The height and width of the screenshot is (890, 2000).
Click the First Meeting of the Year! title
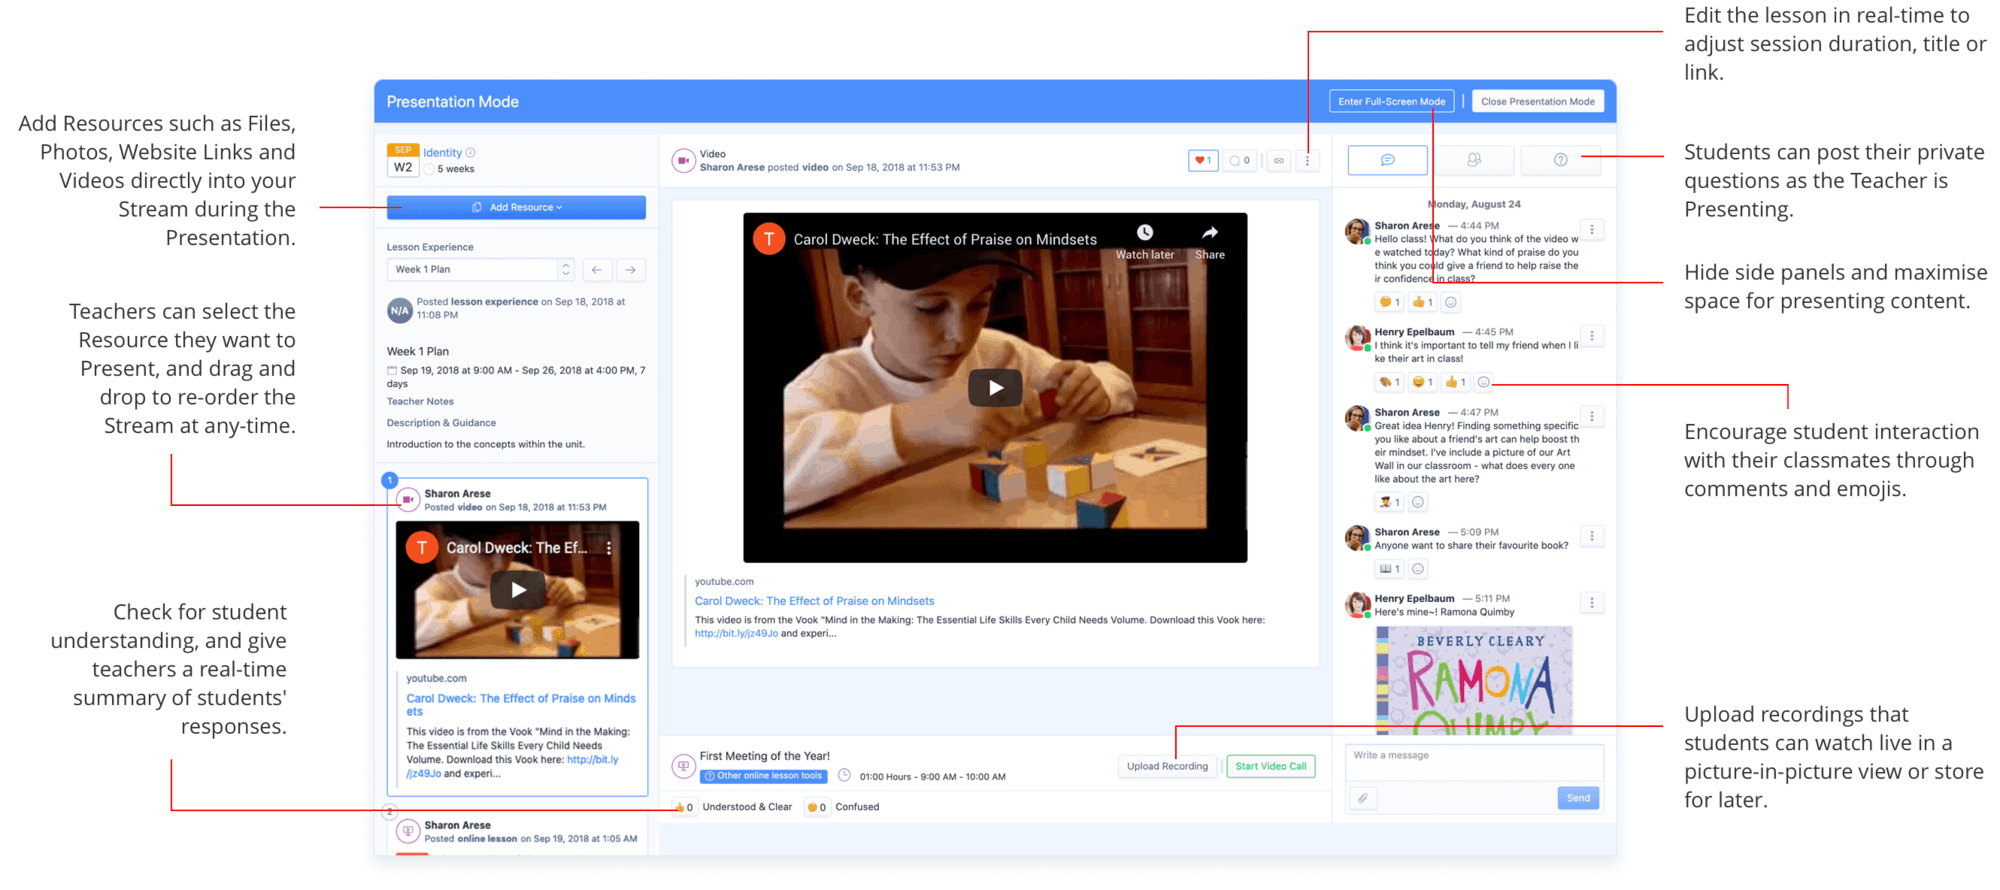coord(765,756)
